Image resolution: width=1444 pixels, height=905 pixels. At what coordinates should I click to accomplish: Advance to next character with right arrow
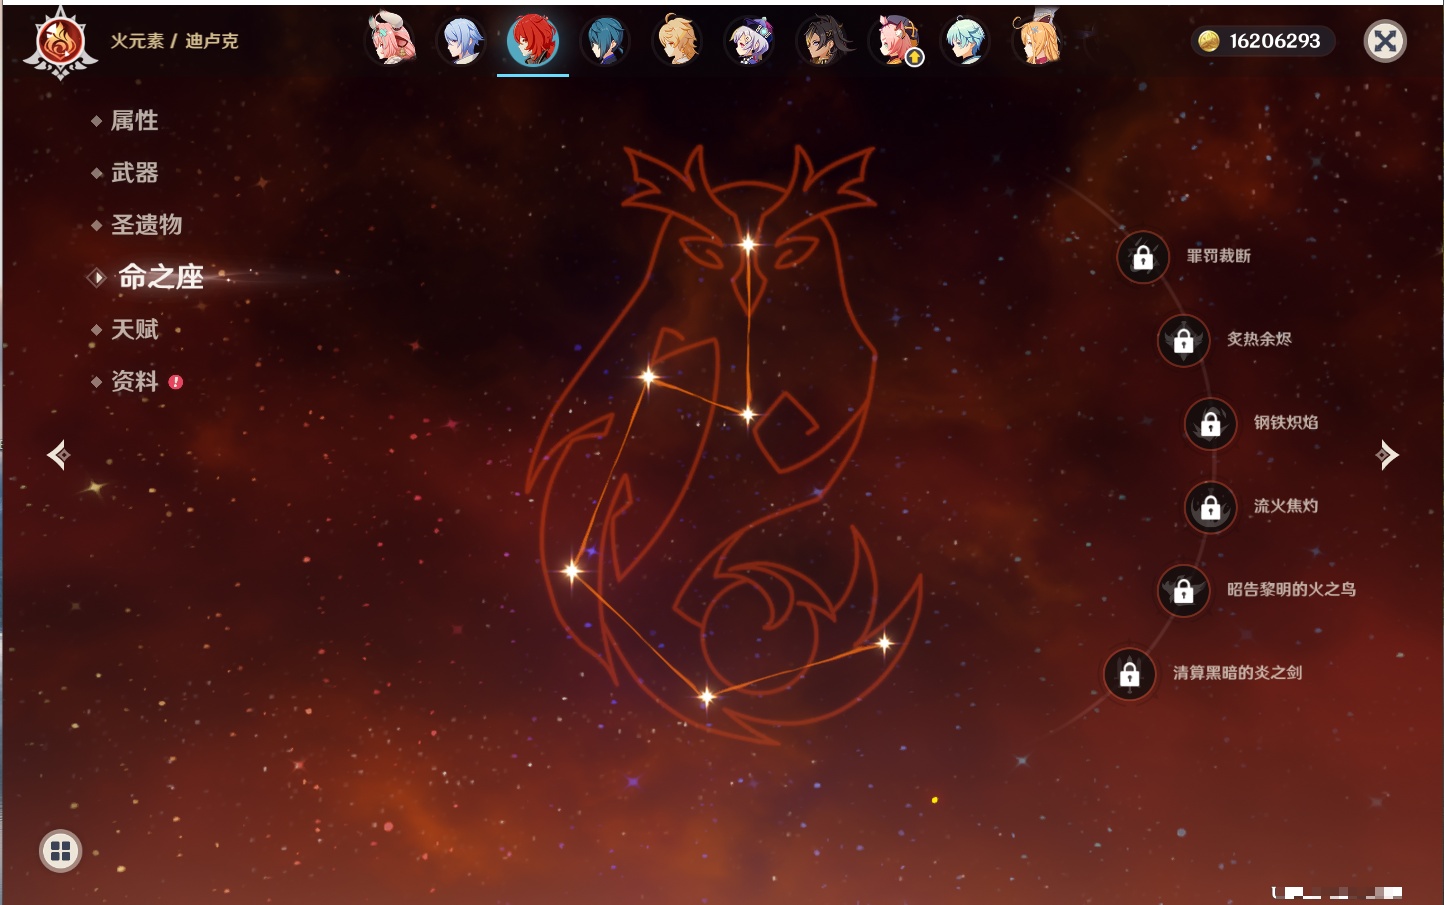coord(1387,455)
